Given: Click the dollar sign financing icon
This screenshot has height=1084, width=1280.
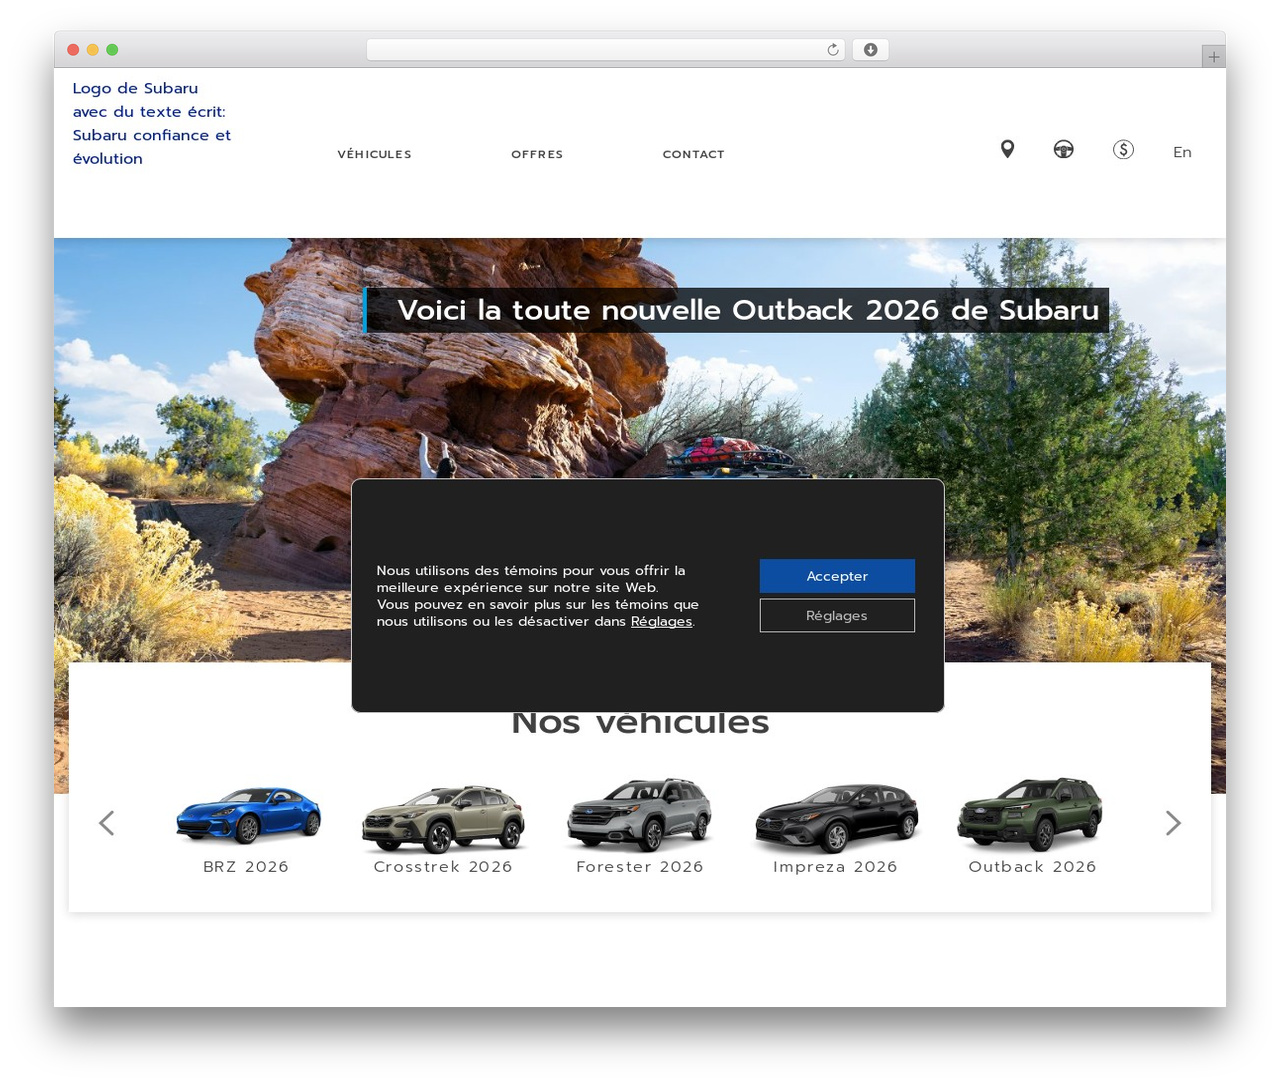Looking at the screenshot, I should [1123, 150].
